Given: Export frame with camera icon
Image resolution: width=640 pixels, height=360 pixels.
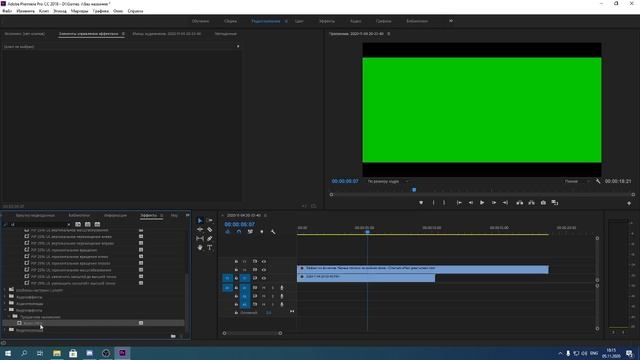Looking at the screenshot, I should [x=543, y=202].
